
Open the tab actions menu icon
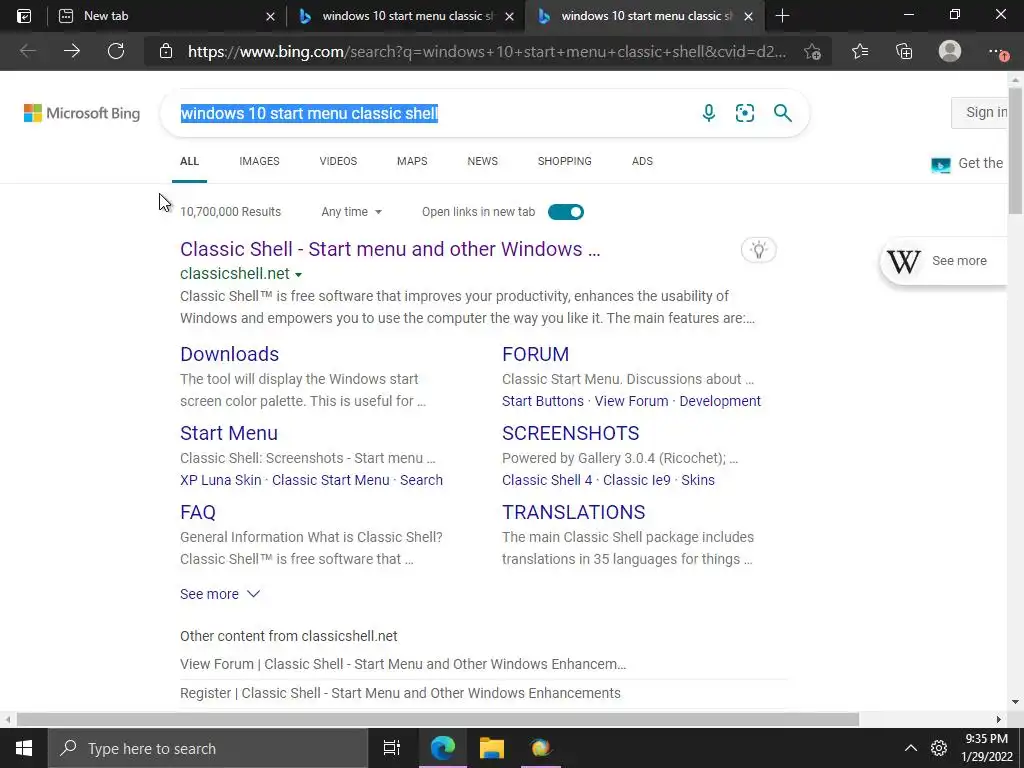pos(24,16)
